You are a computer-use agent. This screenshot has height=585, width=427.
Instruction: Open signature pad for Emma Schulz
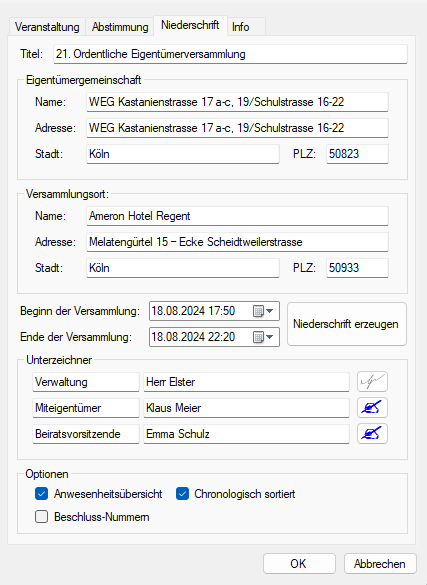pyautogui.click(x=372, y=434)
